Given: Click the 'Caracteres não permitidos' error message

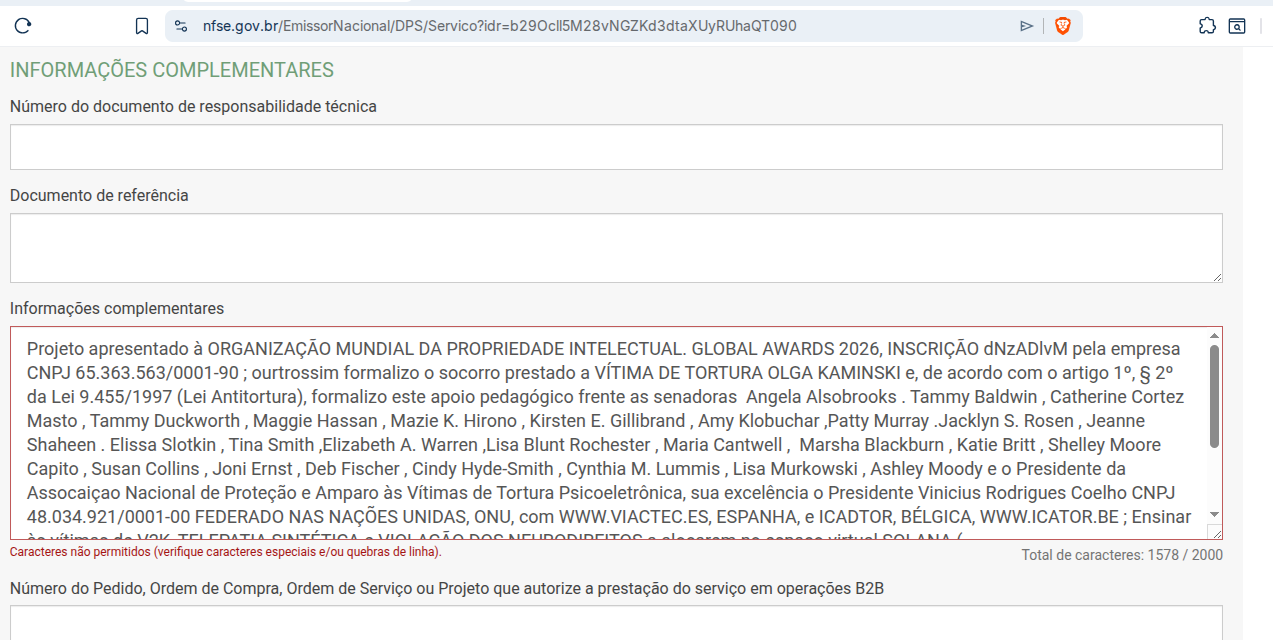Looking at the screenshot, I should coord(225,552).
